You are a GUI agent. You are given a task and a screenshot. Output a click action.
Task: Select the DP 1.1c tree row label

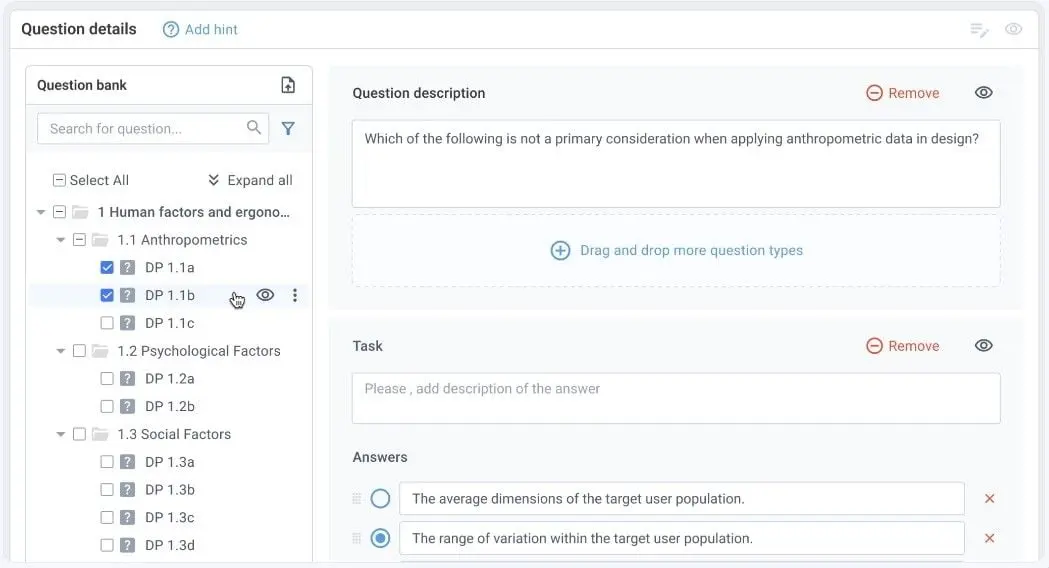[170, 323]
